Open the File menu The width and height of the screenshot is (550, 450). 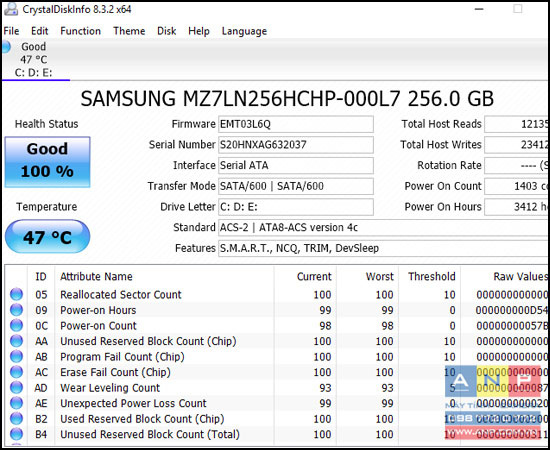point(11,31)
